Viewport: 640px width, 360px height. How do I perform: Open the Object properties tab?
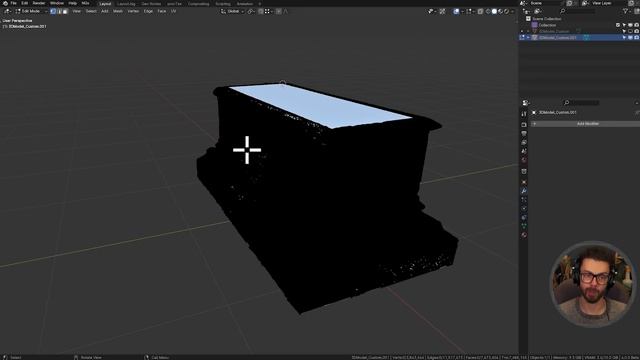click(x=524, y=182)
